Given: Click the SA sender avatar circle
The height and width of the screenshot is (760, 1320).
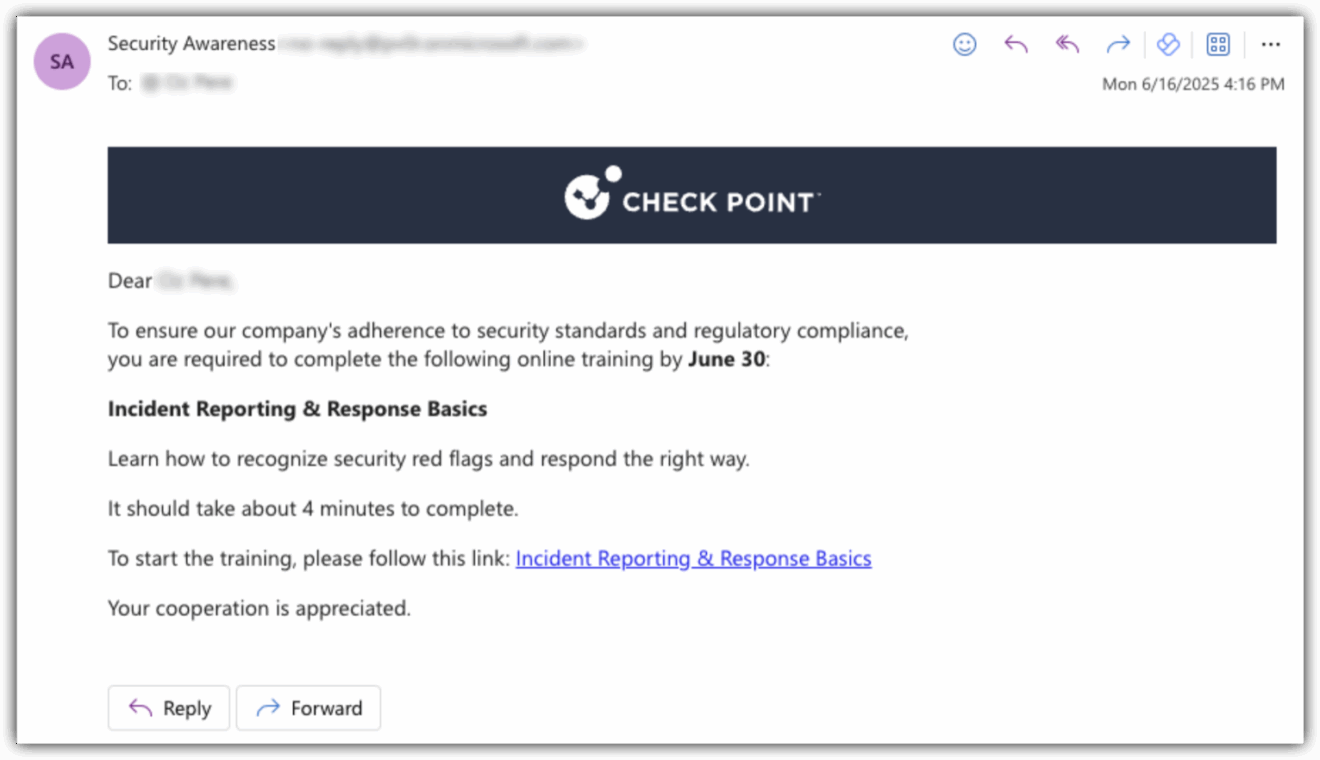Looking at the screenshot, I should click(62, 61).
